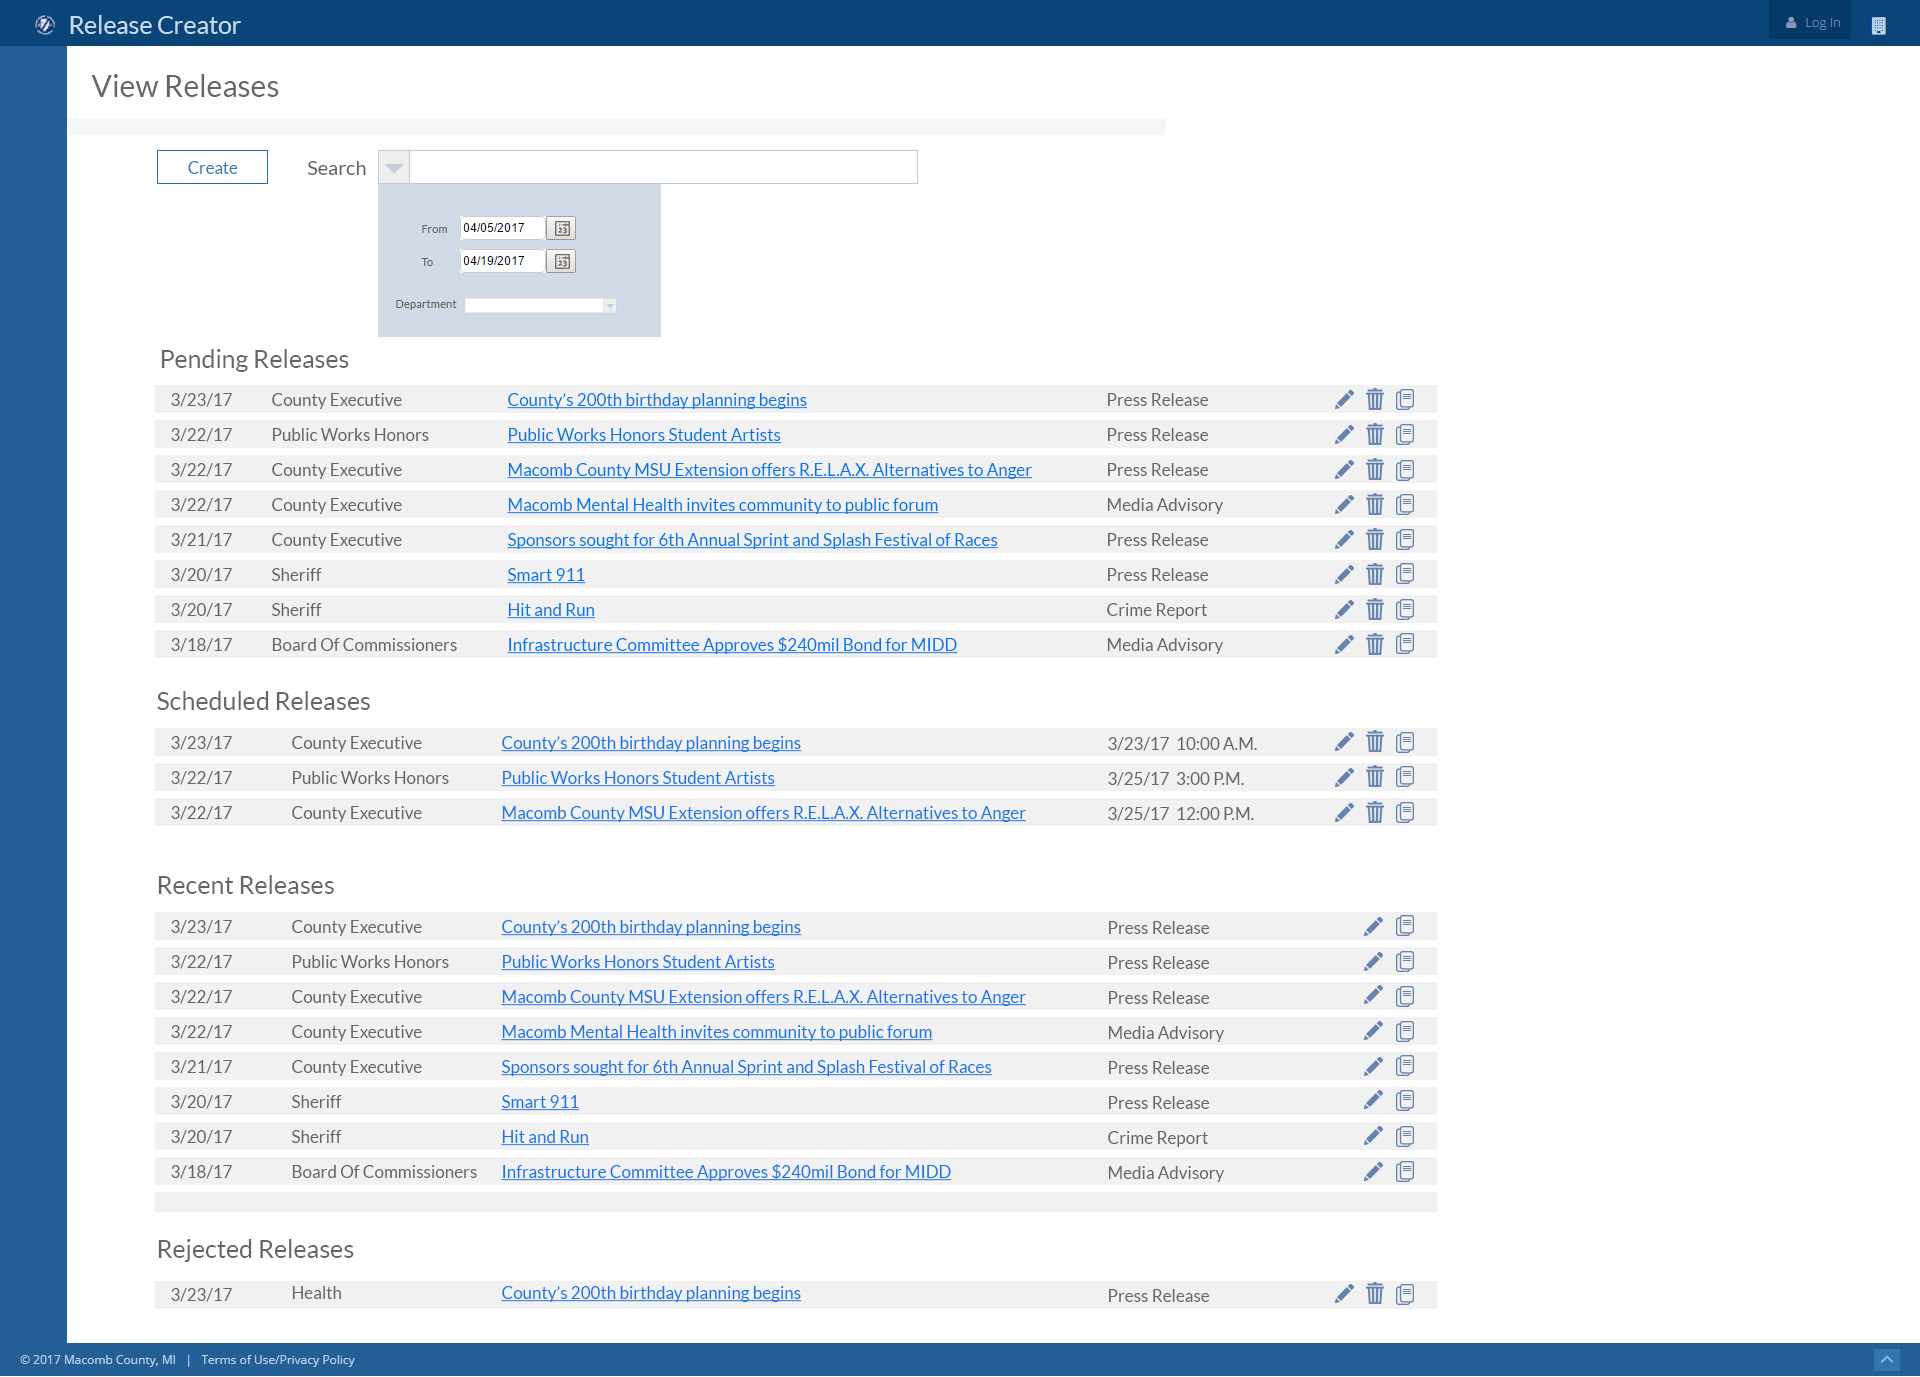
Task: Click the Release Creator logo icon
Action: coord(45,25)
